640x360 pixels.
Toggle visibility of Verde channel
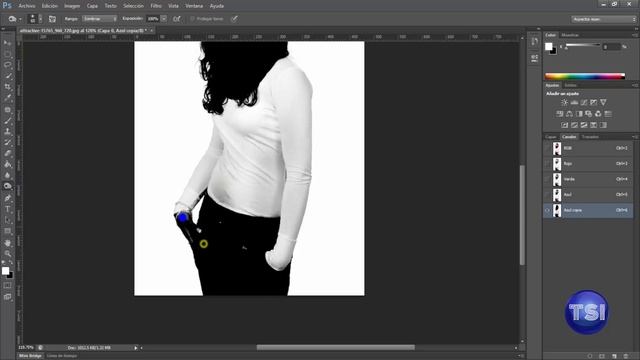[x=547, y=179]
